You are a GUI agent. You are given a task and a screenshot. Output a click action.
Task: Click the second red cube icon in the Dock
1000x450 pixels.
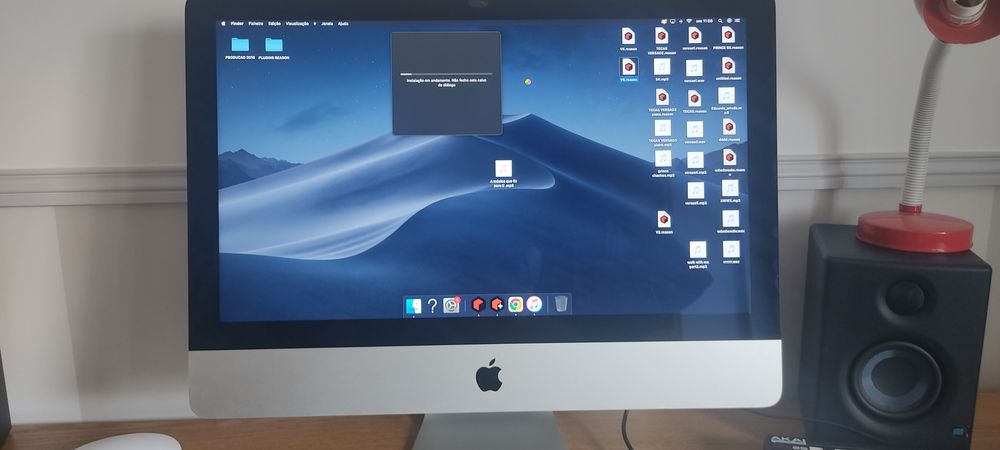pyautogui.click(x=497, y=305)
